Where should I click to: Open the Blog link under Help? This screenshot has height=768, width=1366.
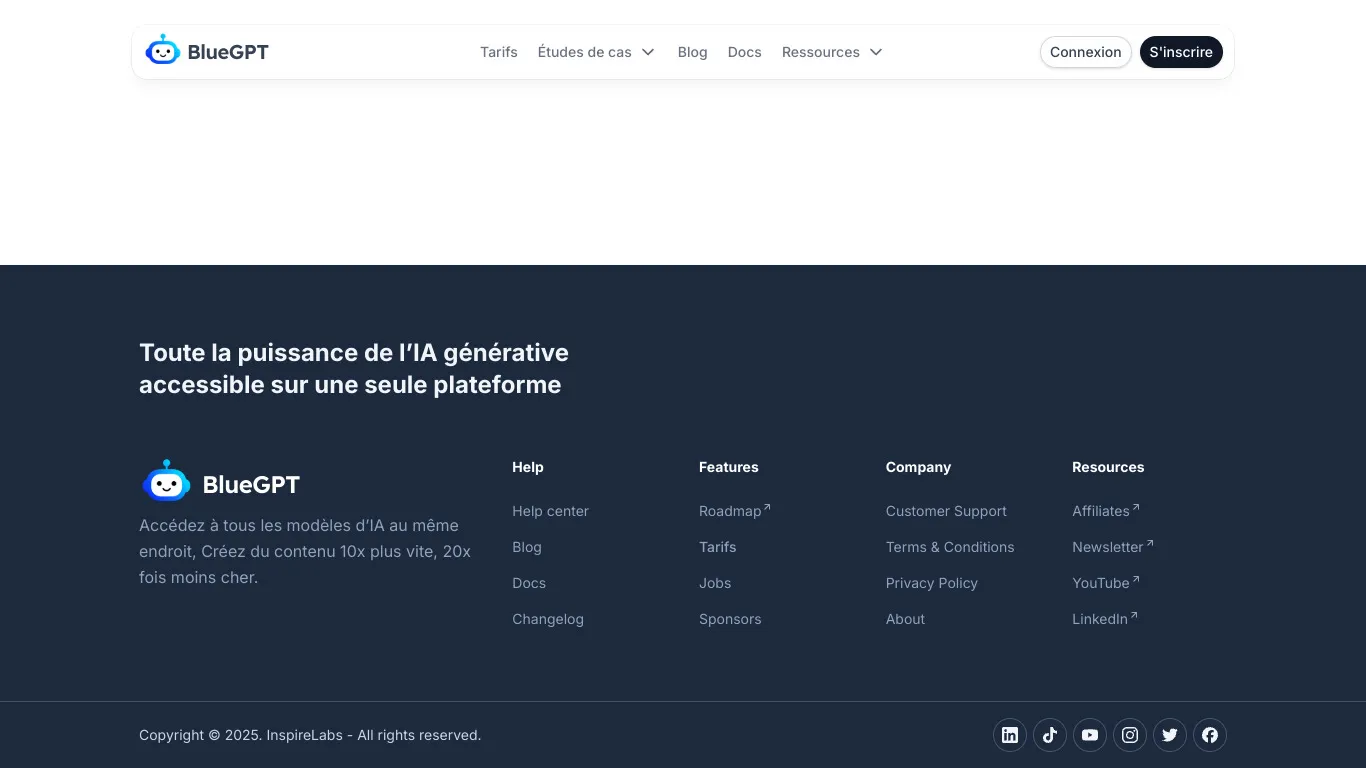(527, 547)
